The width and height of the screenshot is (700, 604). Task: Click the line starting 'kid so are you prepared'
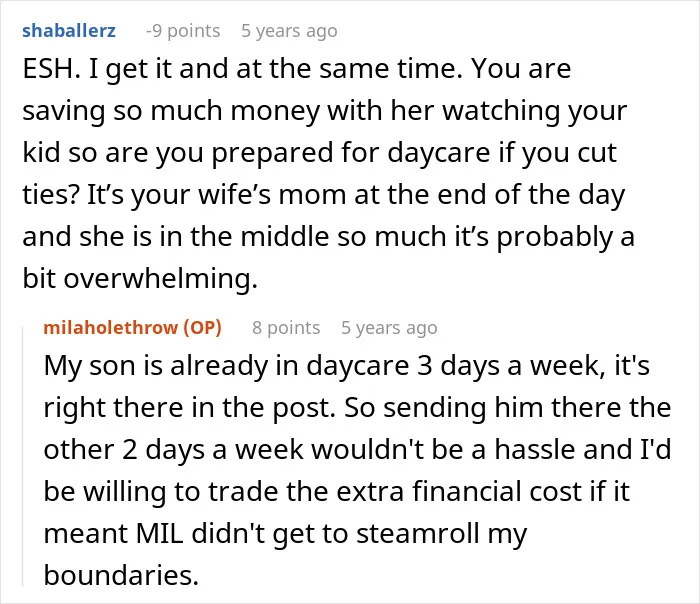pyautogui.click(x=320, y=153)
